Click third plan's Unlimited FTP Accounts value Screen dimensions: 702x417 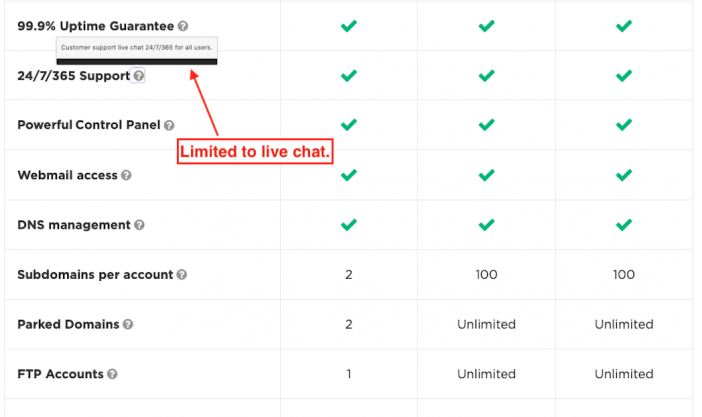[624, 374]
